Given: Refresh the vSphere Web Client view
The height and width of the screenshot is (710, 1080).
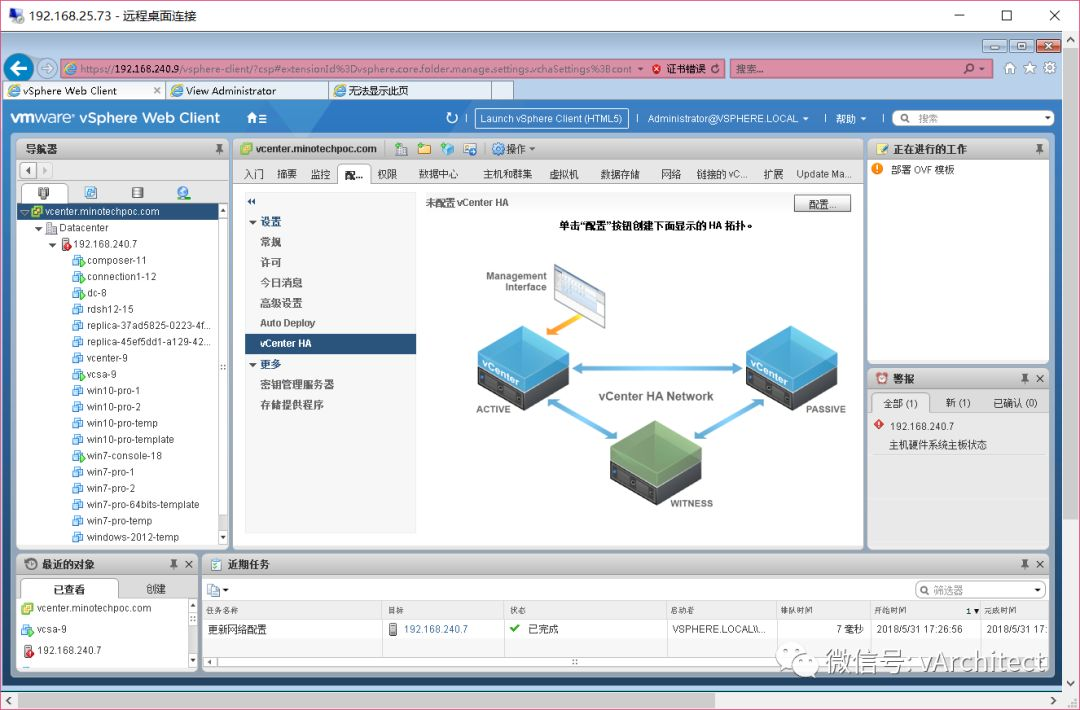Looking at the screenshot, I should (452, 118).
